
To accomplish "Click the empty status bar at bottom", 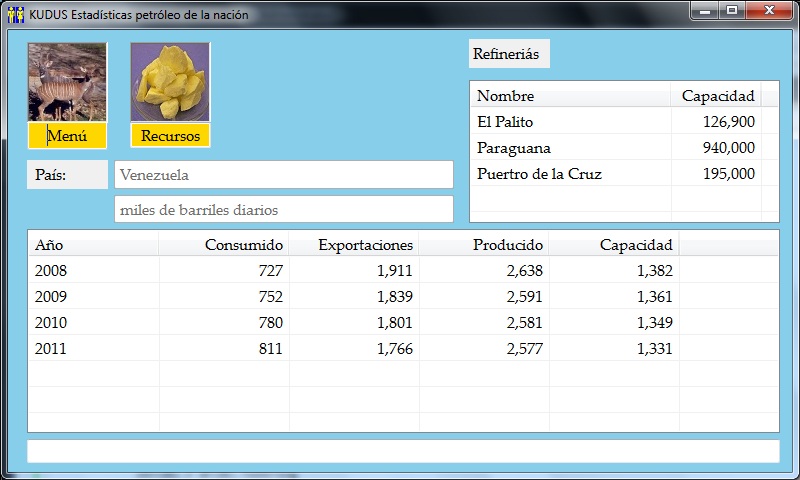I will click(x=402, y=451).
